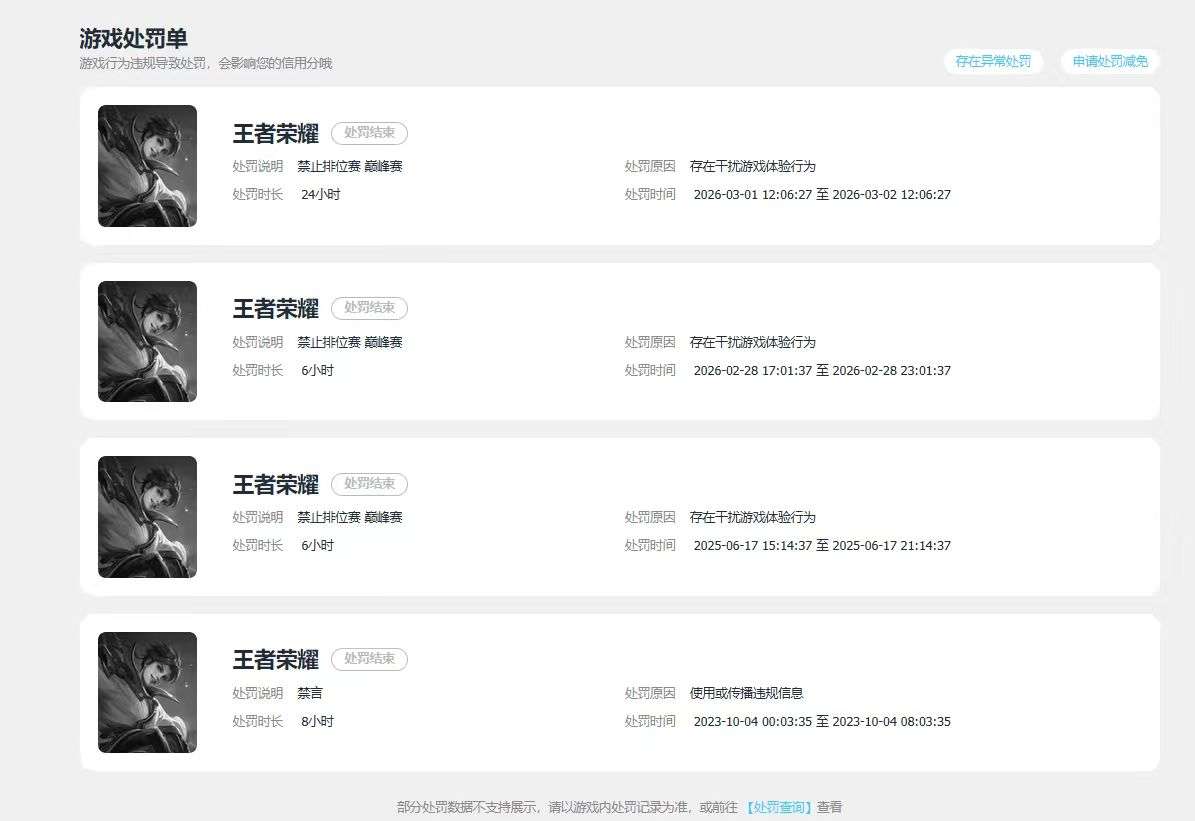
Task: Click 6小时 duration on the 2026-02-28 card
Action: coord(318,370)
